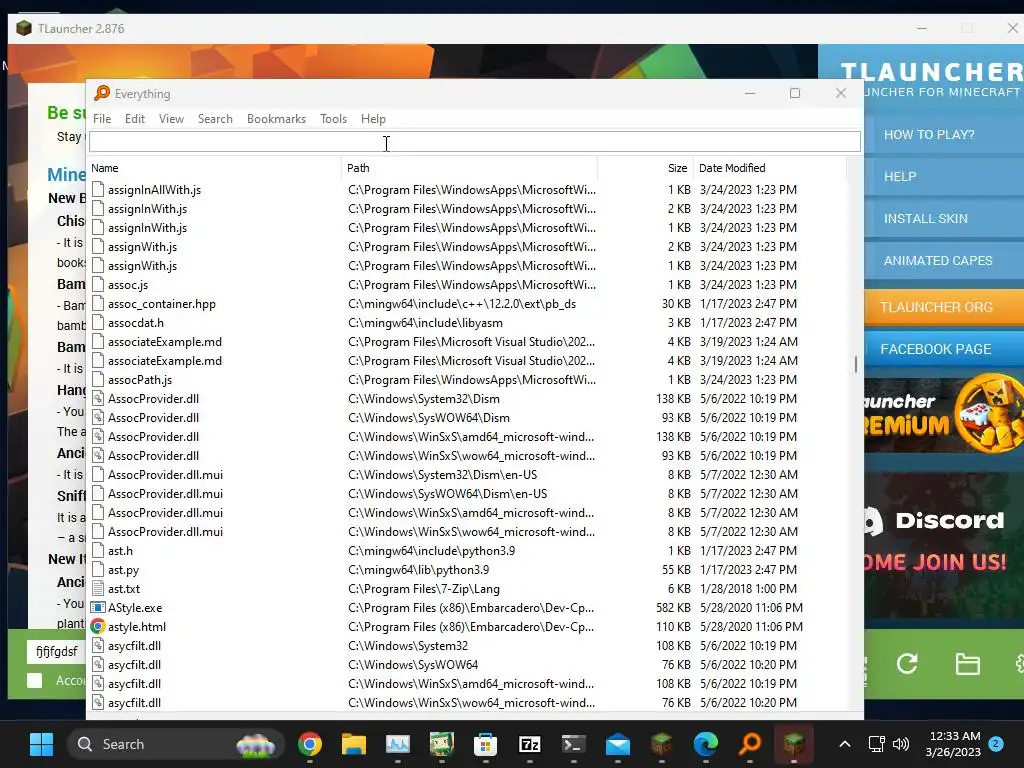Image resolution: width=1024 pixels, height=768 pixels.
Task: Click the HELP button in TLauncher sidebar
Action: coord(944,177)
